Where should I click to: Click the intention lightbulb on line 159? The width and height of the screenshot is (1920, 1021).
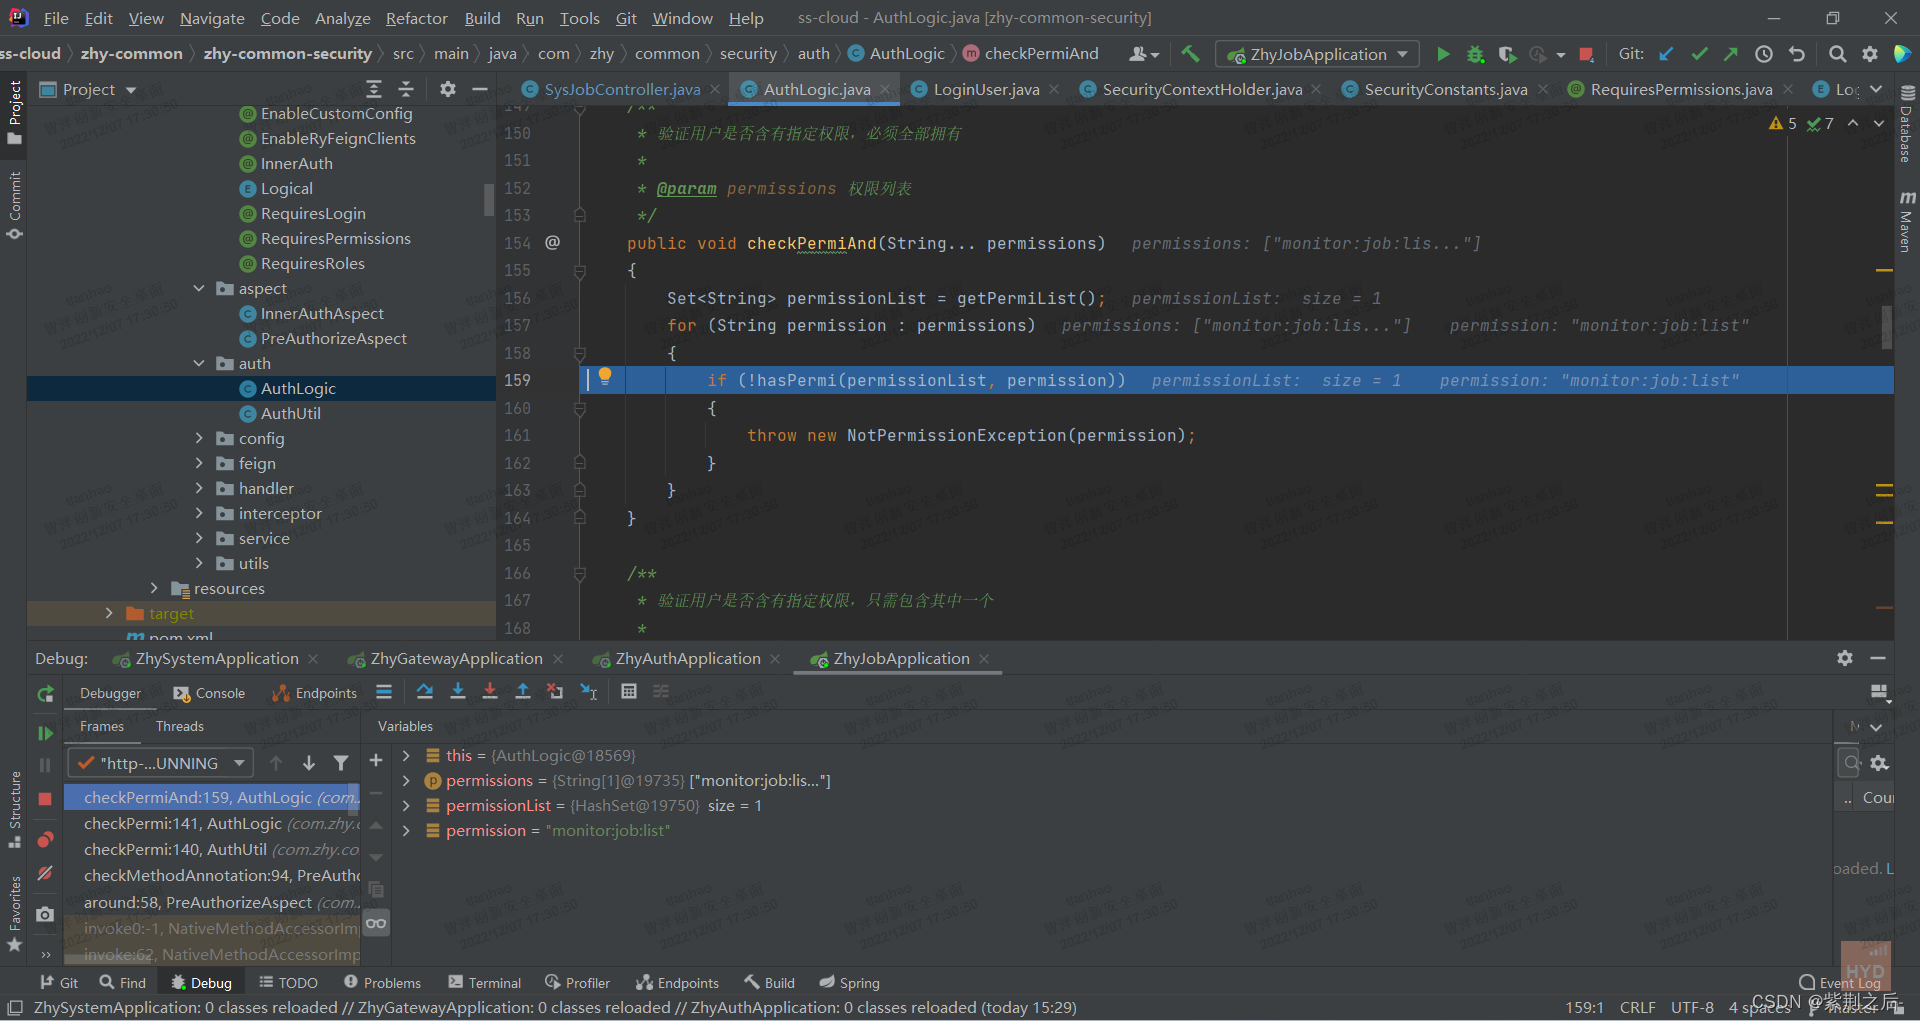point(605,376)
